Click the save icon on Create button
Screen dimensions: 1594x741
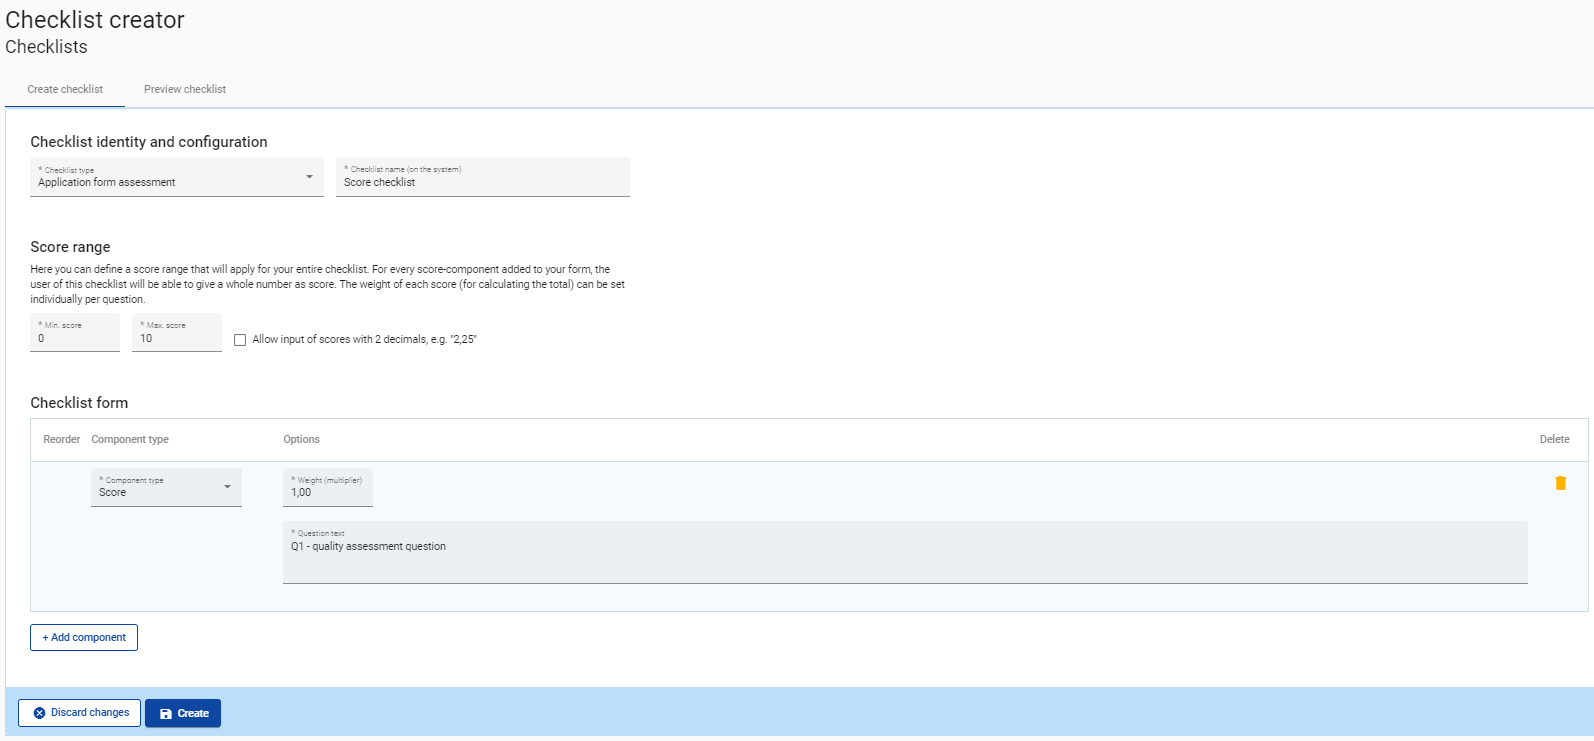click(x=166, y=714)
